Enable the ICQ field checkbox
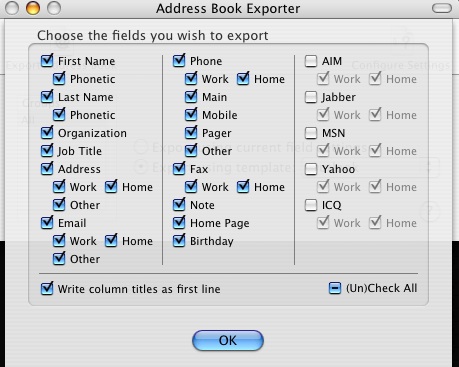Image resolution: width=459 pixels, height=367 pixels. (x=311, y=205)
